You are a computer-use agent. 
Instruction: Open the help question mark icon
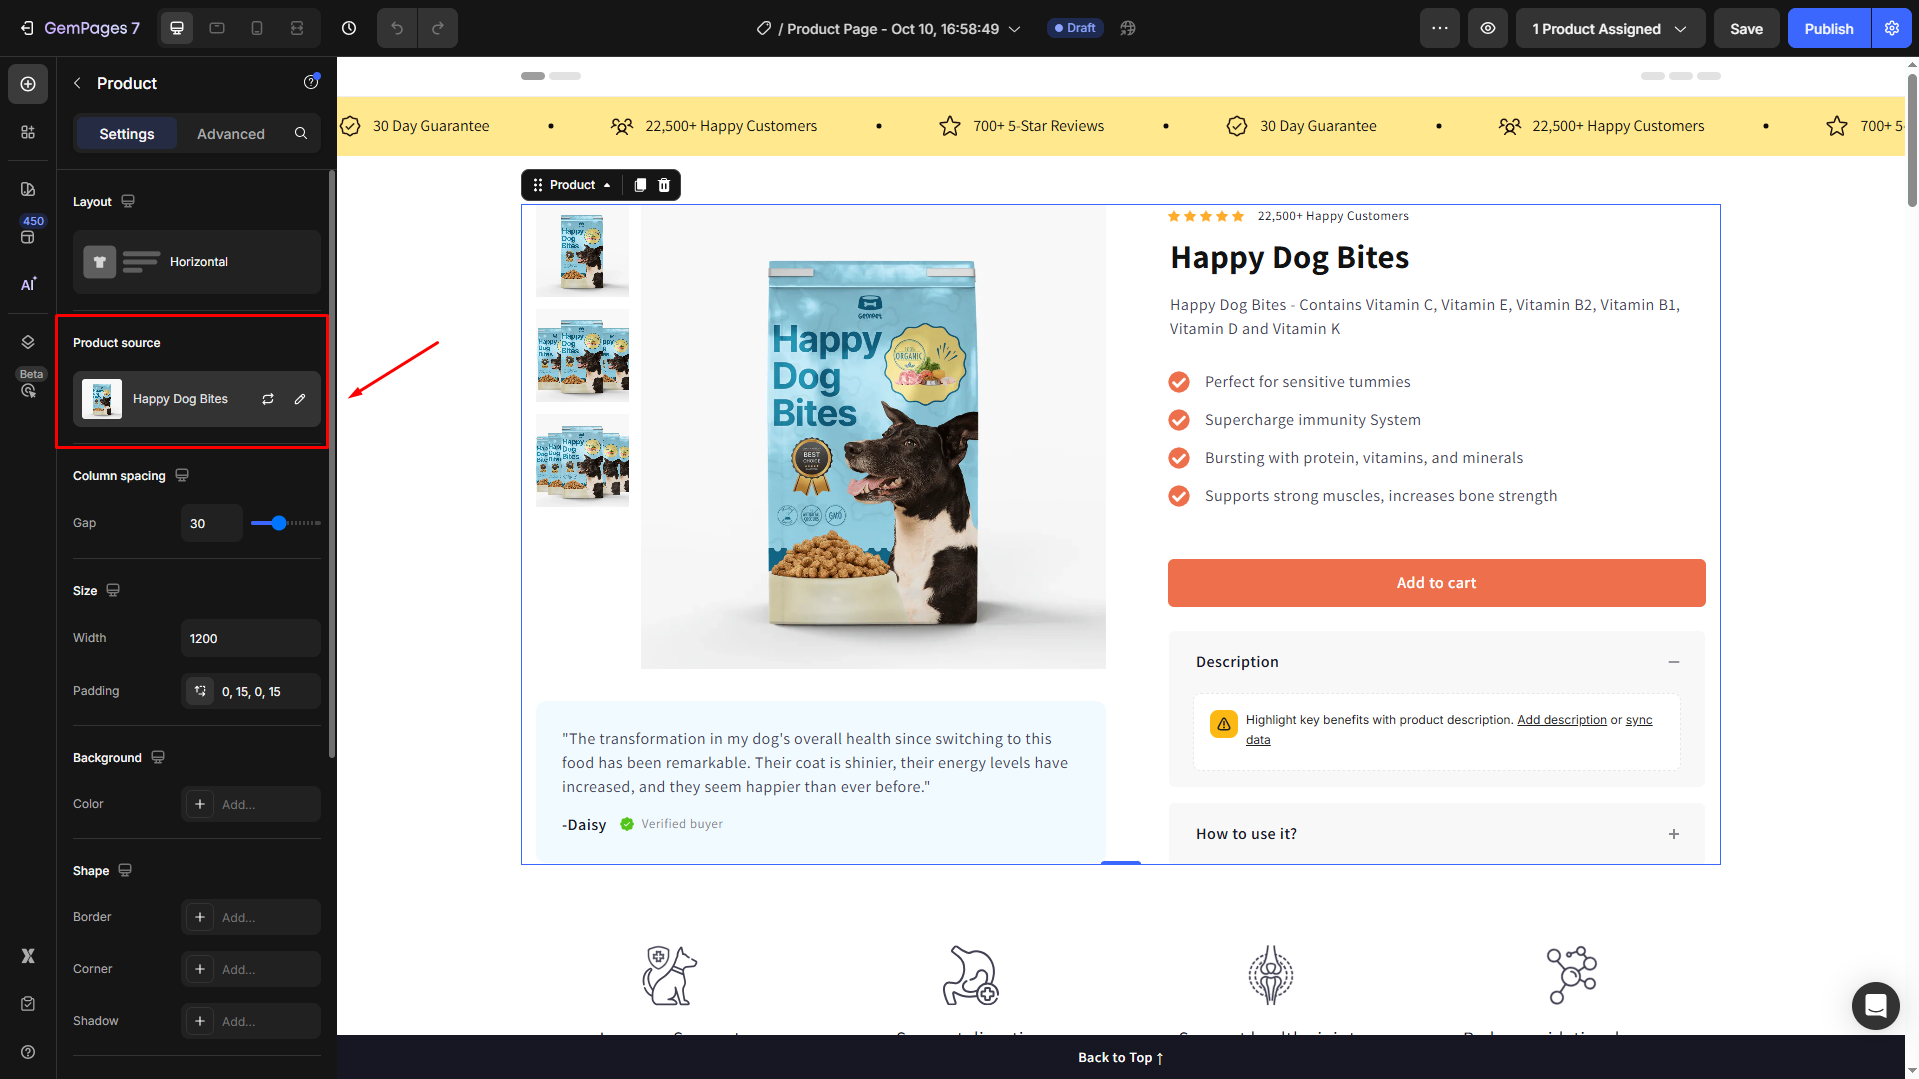point(28,1052)
